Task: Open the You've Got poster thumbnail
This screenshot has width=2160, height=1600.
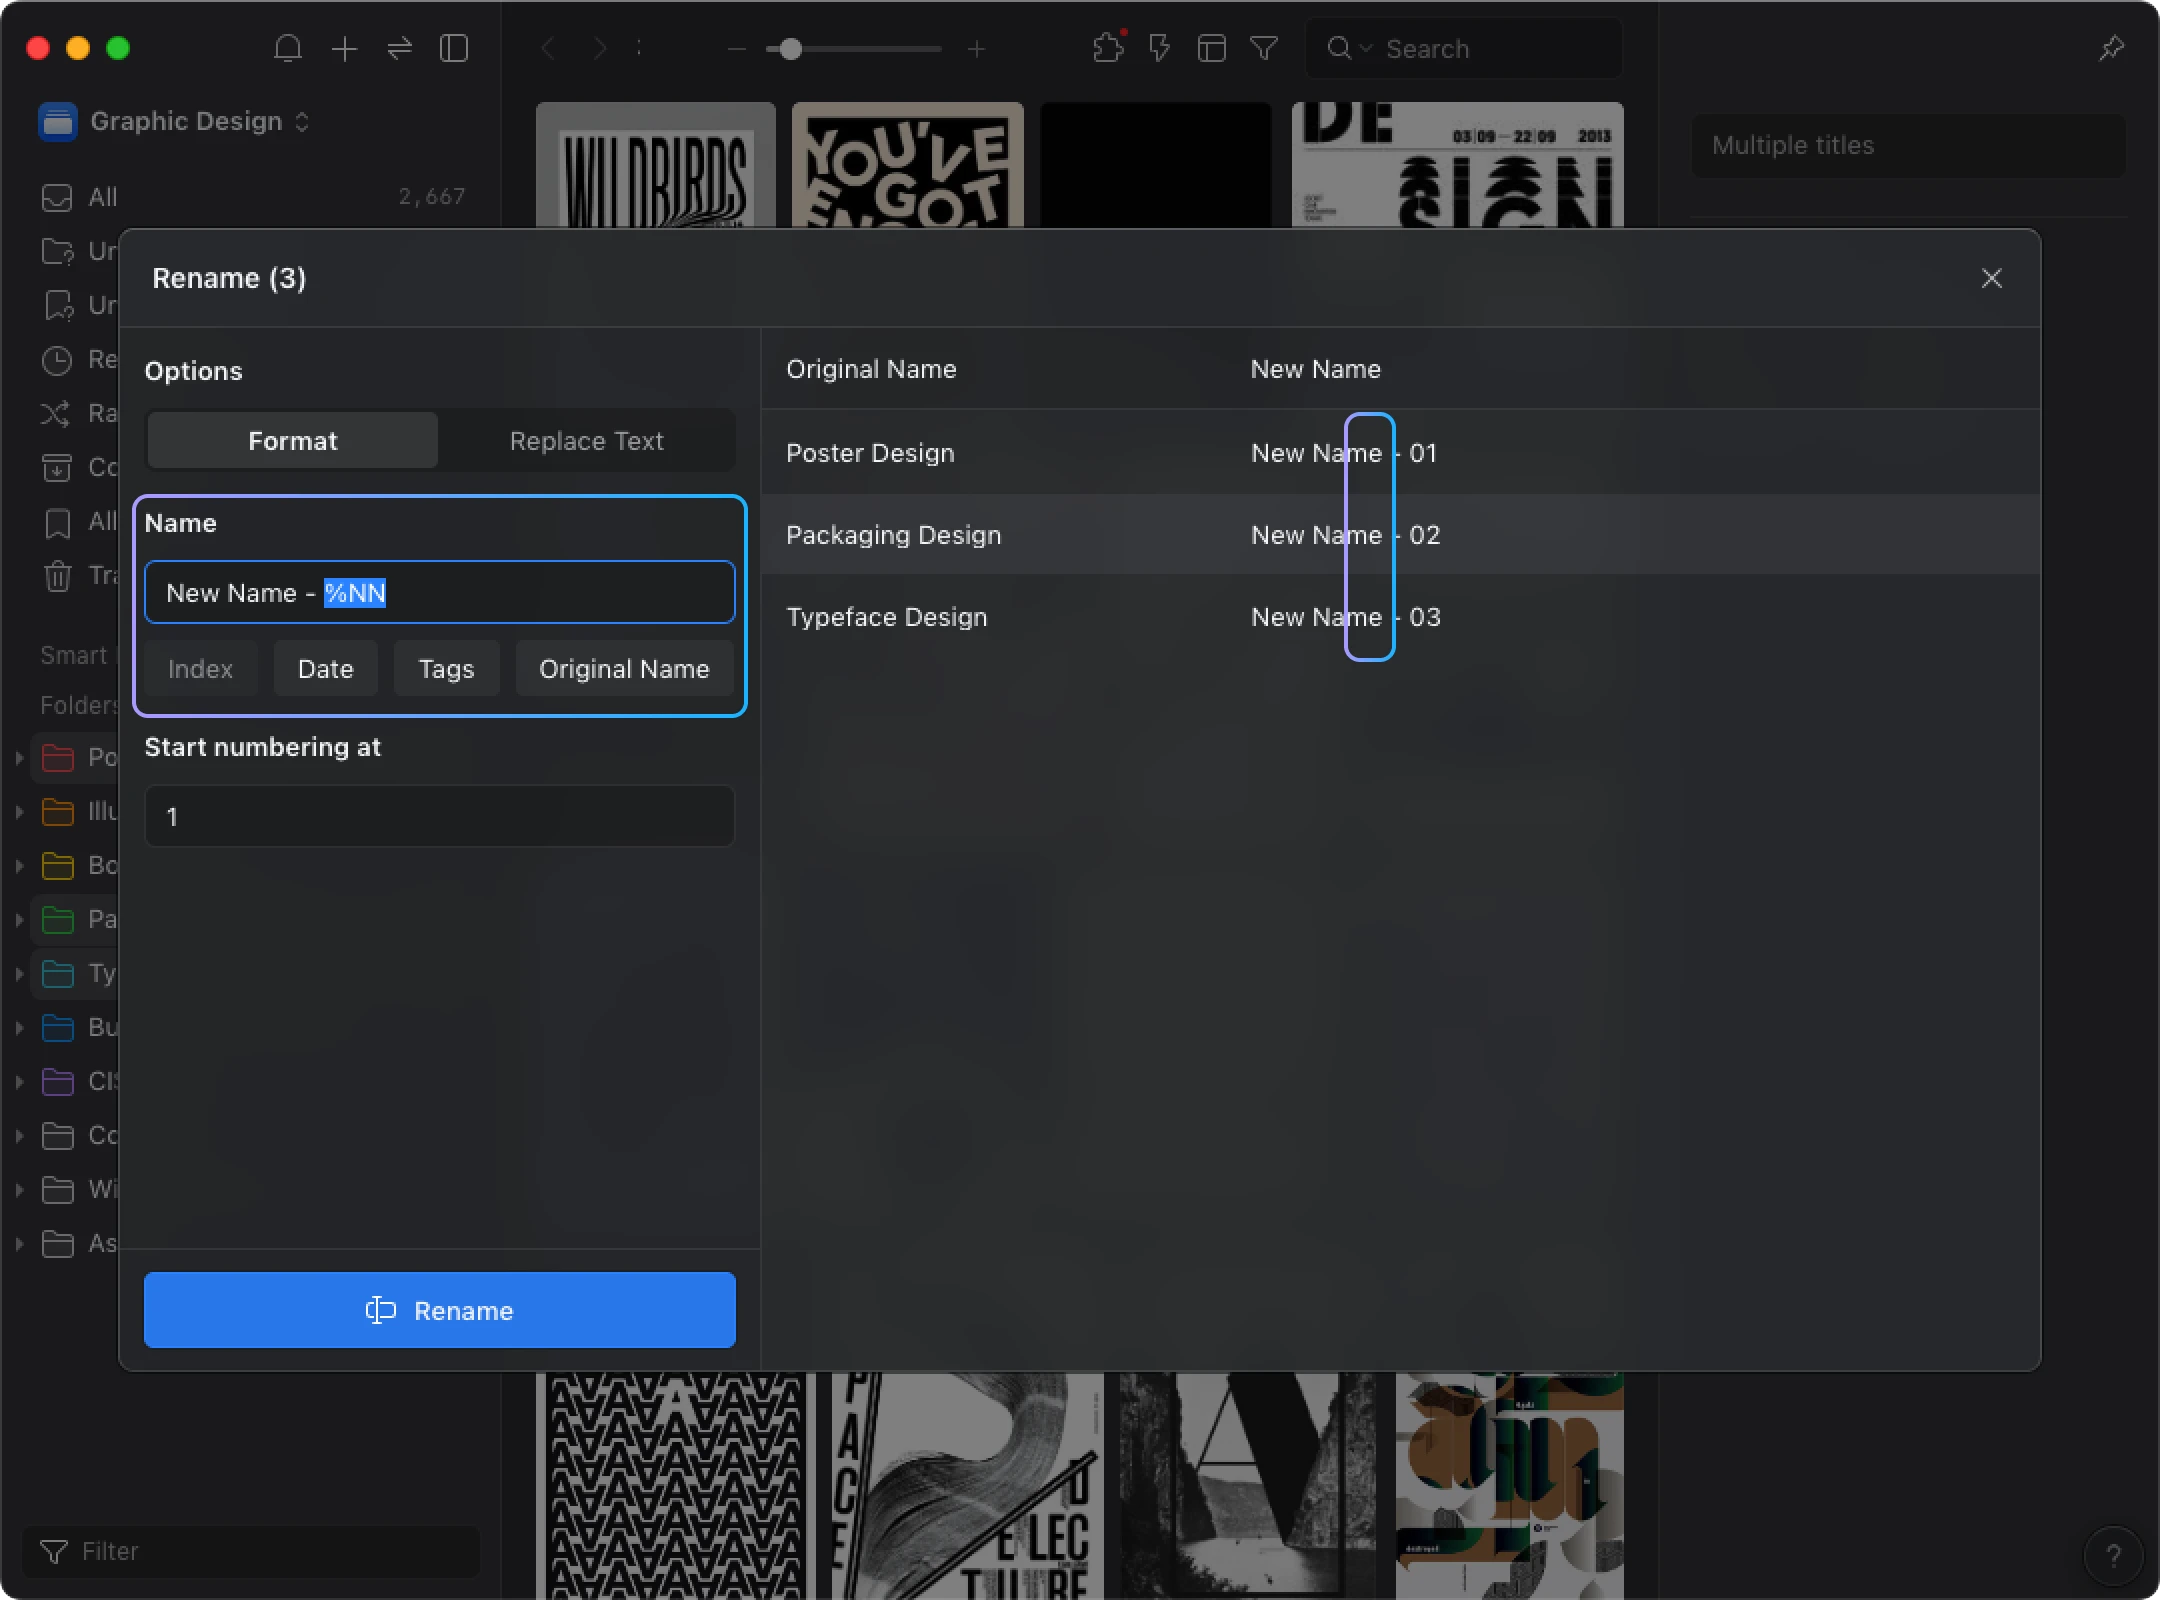Action: pyautogui.click(x=908, y=165)
